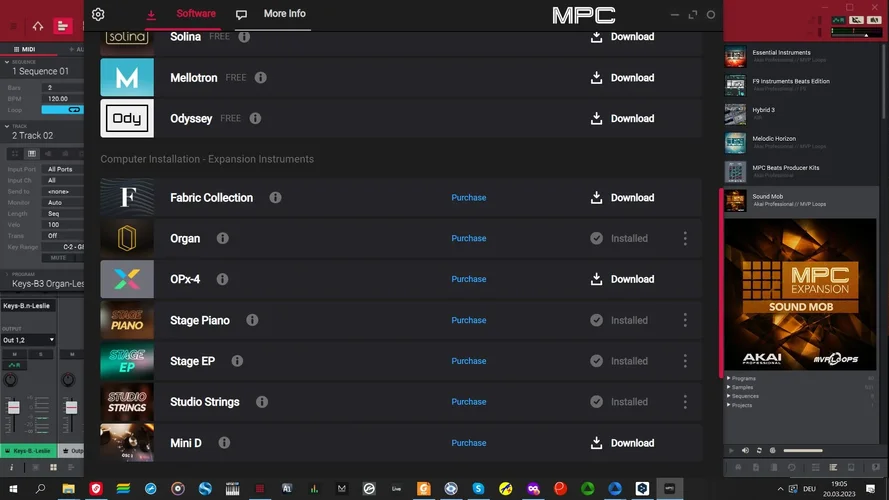This screenshot has width=889, height=500.
Task: Download the Mellotron plugin
Action: 622,78
